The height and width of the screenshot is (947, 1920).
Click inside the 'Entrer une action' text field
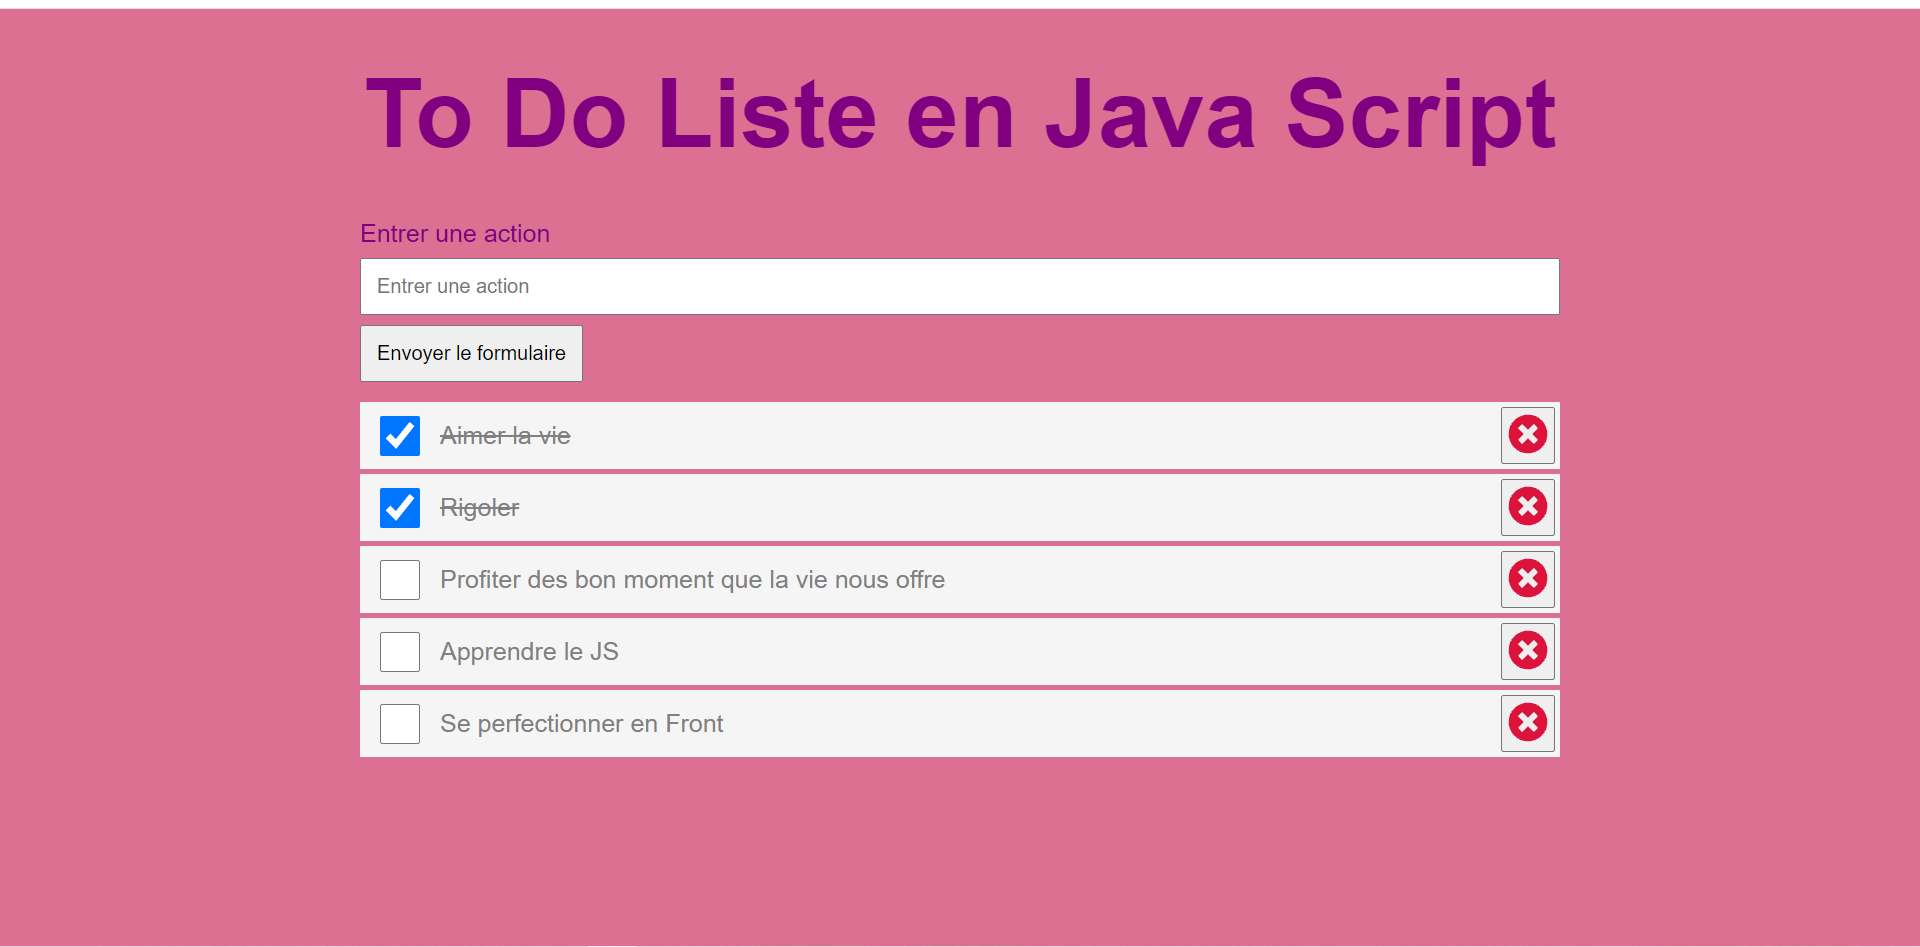pyautogui.click(x=958, y=286)
